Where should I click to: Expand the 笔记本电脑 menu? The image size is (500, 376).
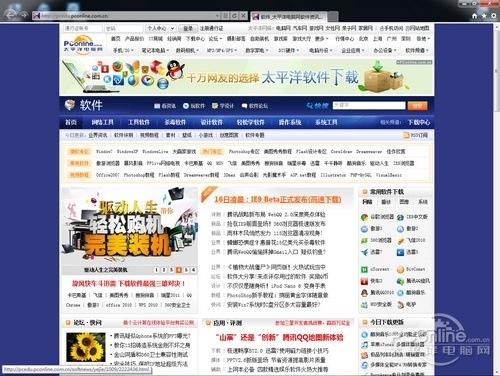155,50
